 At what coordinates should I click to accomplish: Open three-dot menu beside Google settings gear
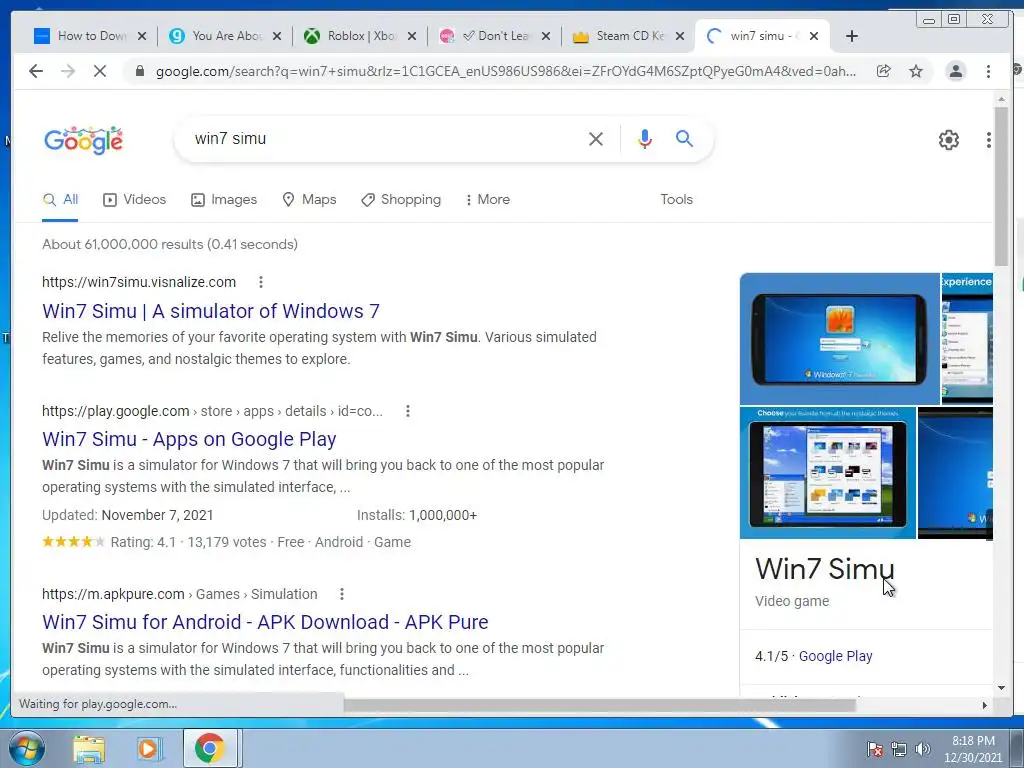(x=989, y=140)
